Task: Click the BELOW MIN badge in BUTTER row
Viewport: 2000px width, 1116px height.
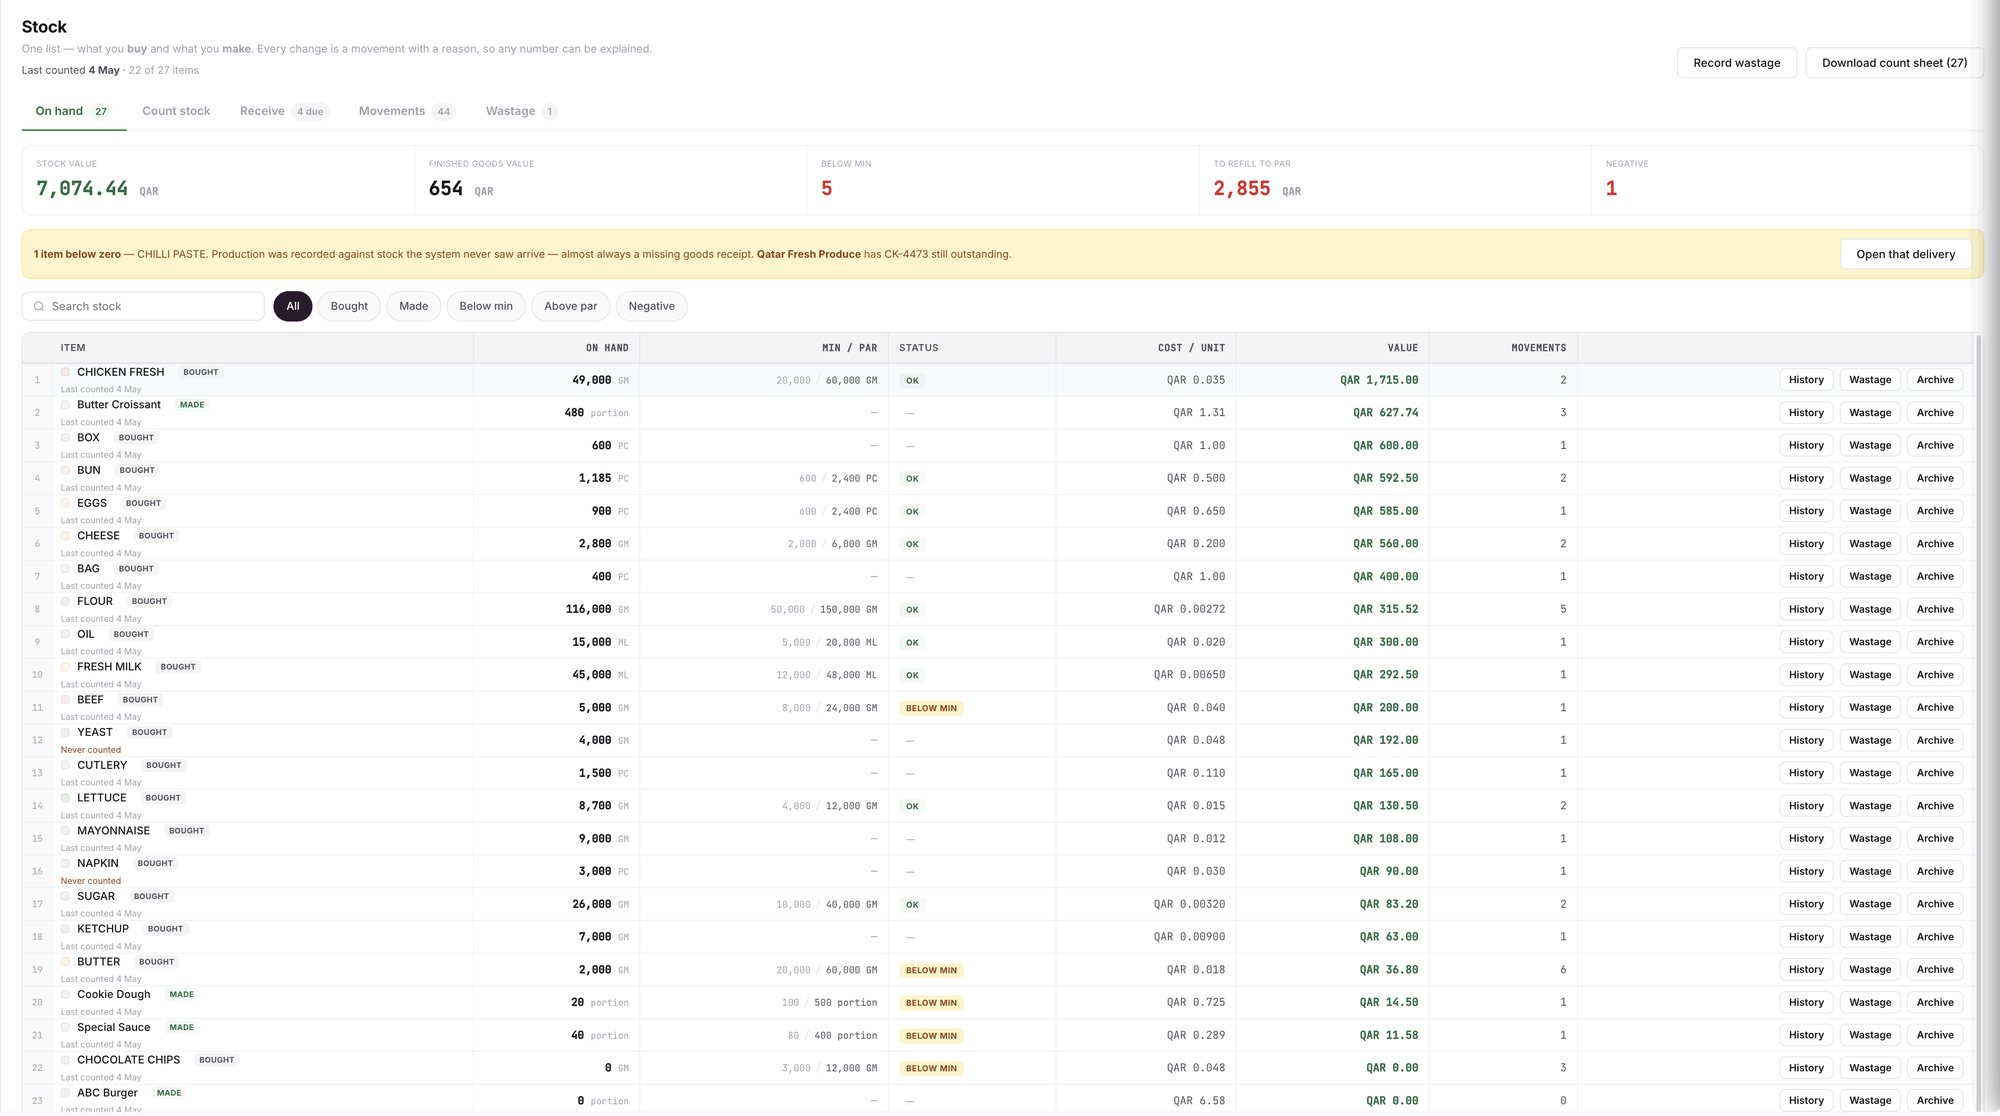Action: coord(931,970)
